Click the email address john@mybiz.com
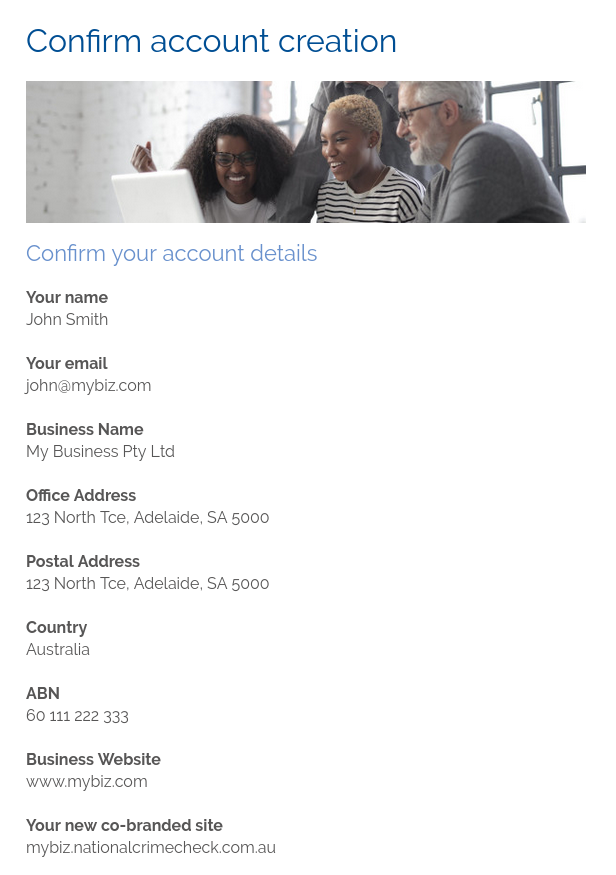The image size is (616, 875). tap(88, 386)
